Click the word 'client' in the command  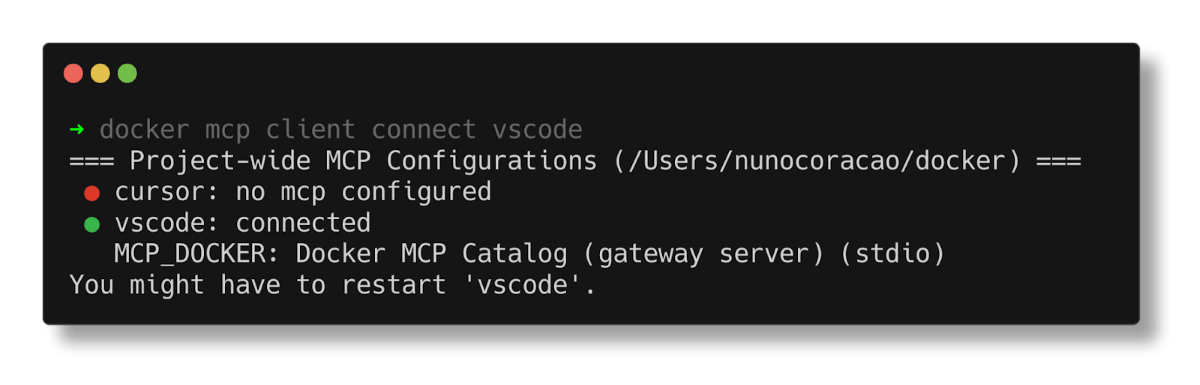[310, 130]
